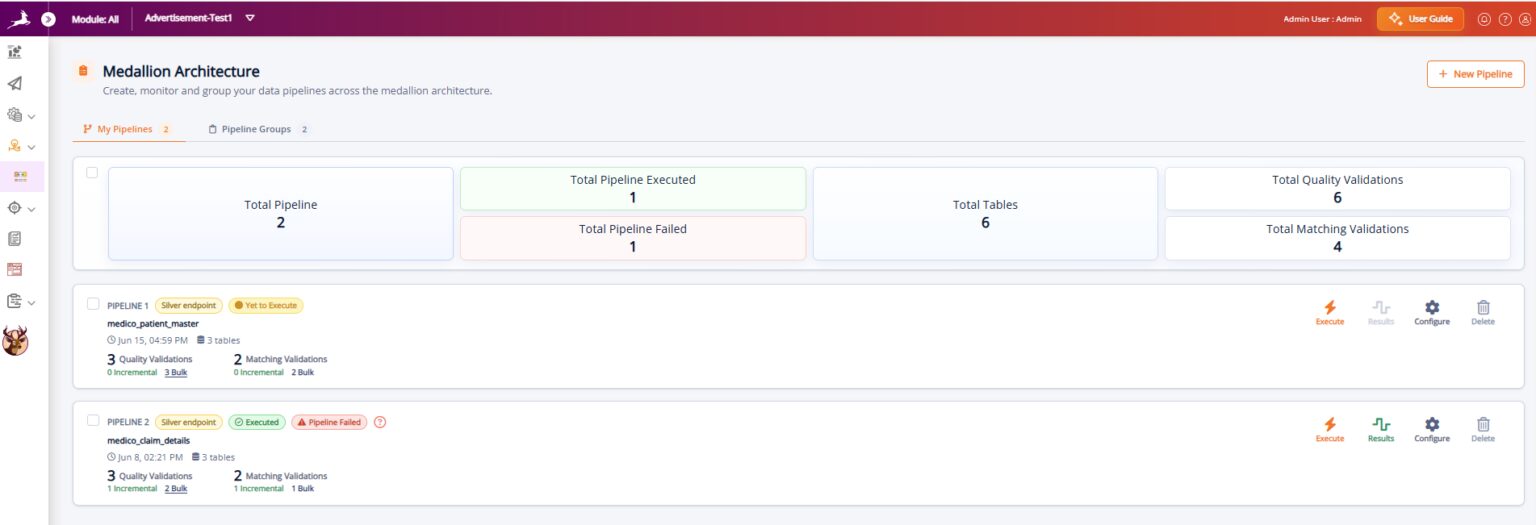The width and height of the screenshot is (1536, 525).
Task: Click 1 Bulk under Pipeline 2 Matching Validations
Action: pyautogui.click(x=303, y=489)
